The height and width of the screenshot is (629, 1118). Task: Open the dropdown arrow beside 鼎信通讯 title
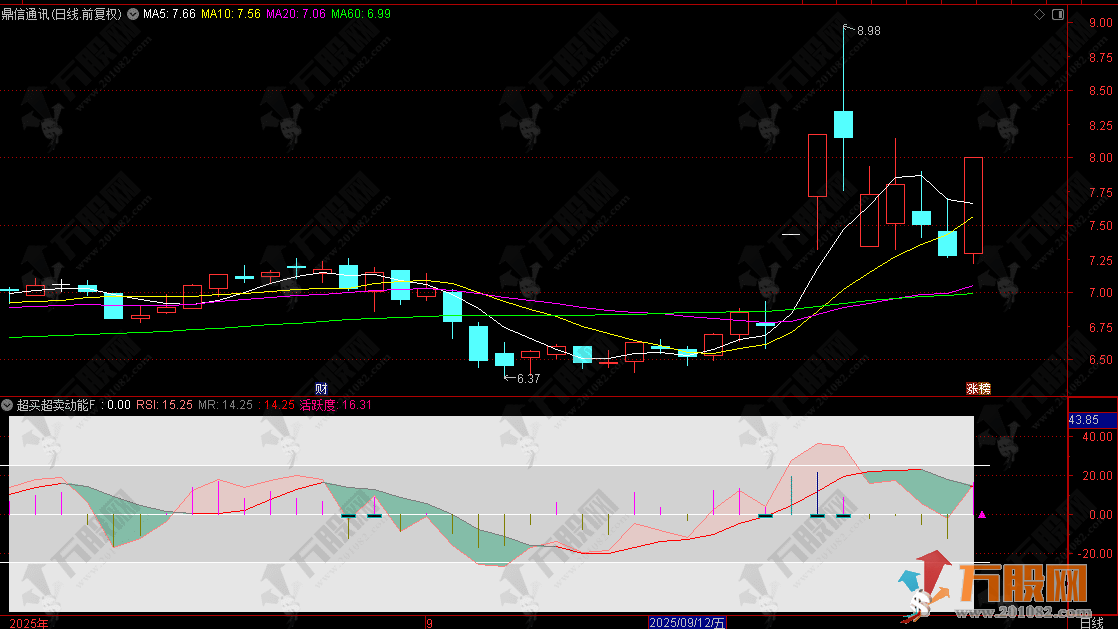pyautogui.click(x=133, y=15)
